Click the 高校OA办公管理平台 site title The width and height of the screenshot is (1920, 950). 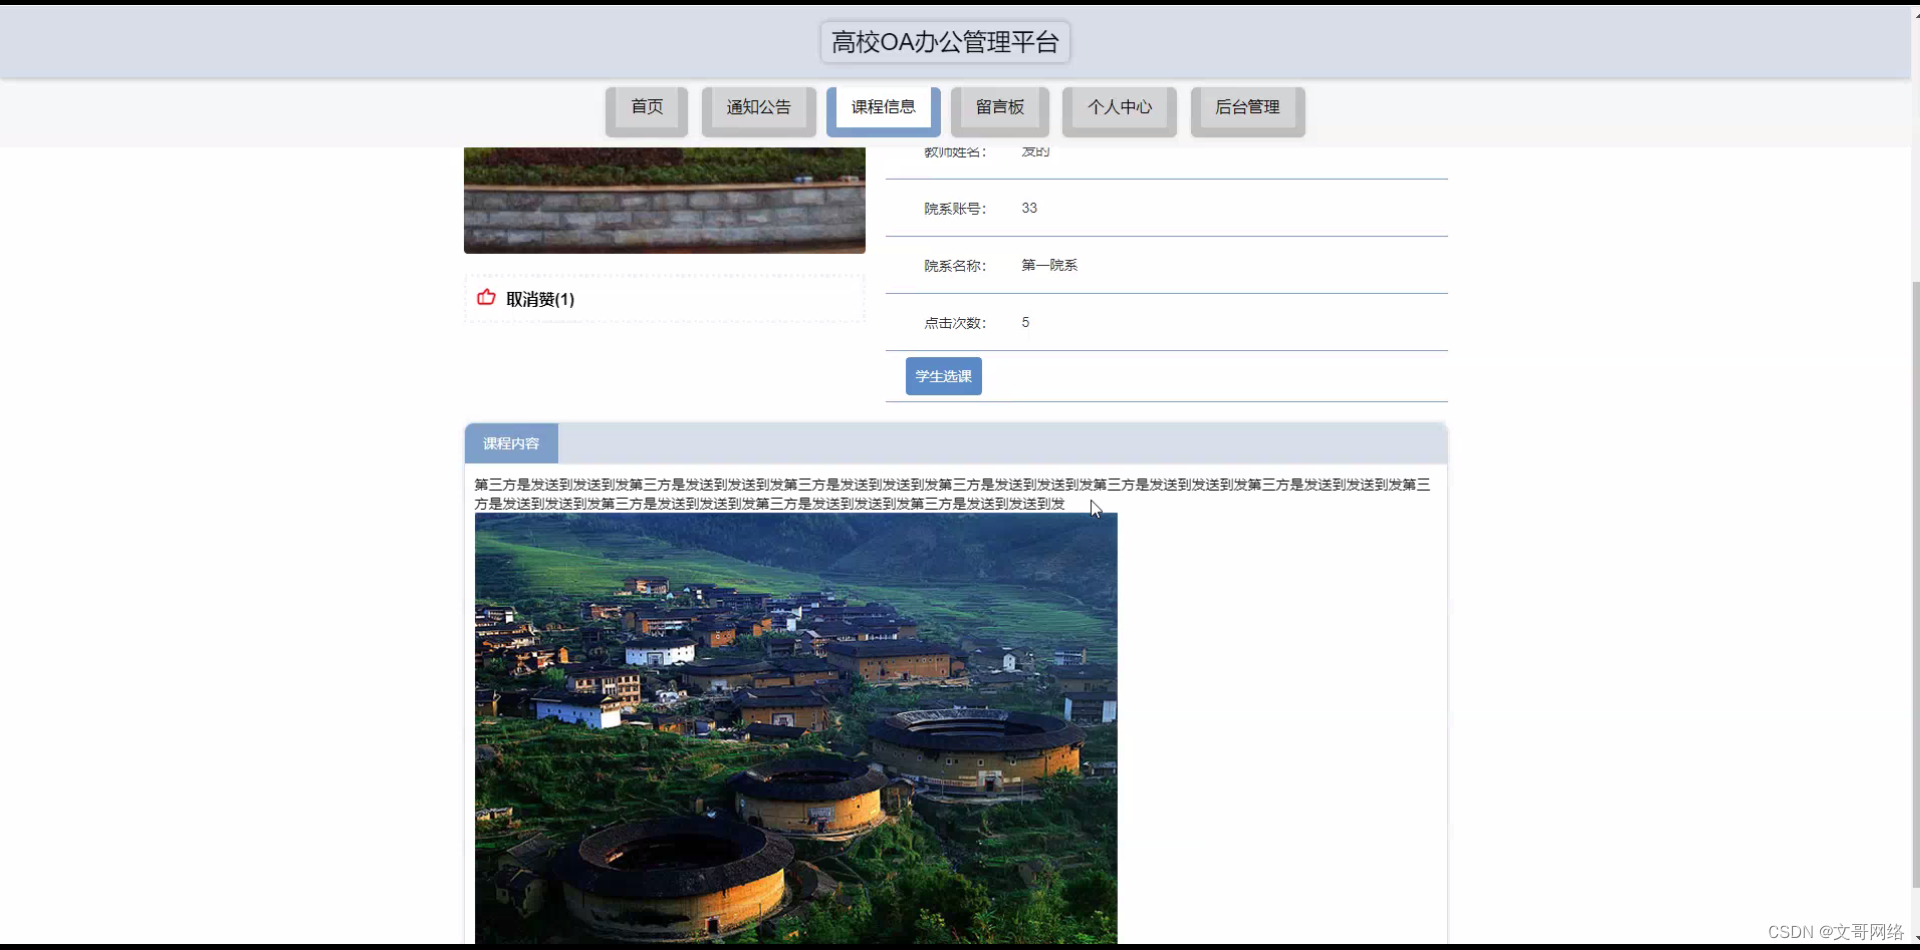click(944, 42)
